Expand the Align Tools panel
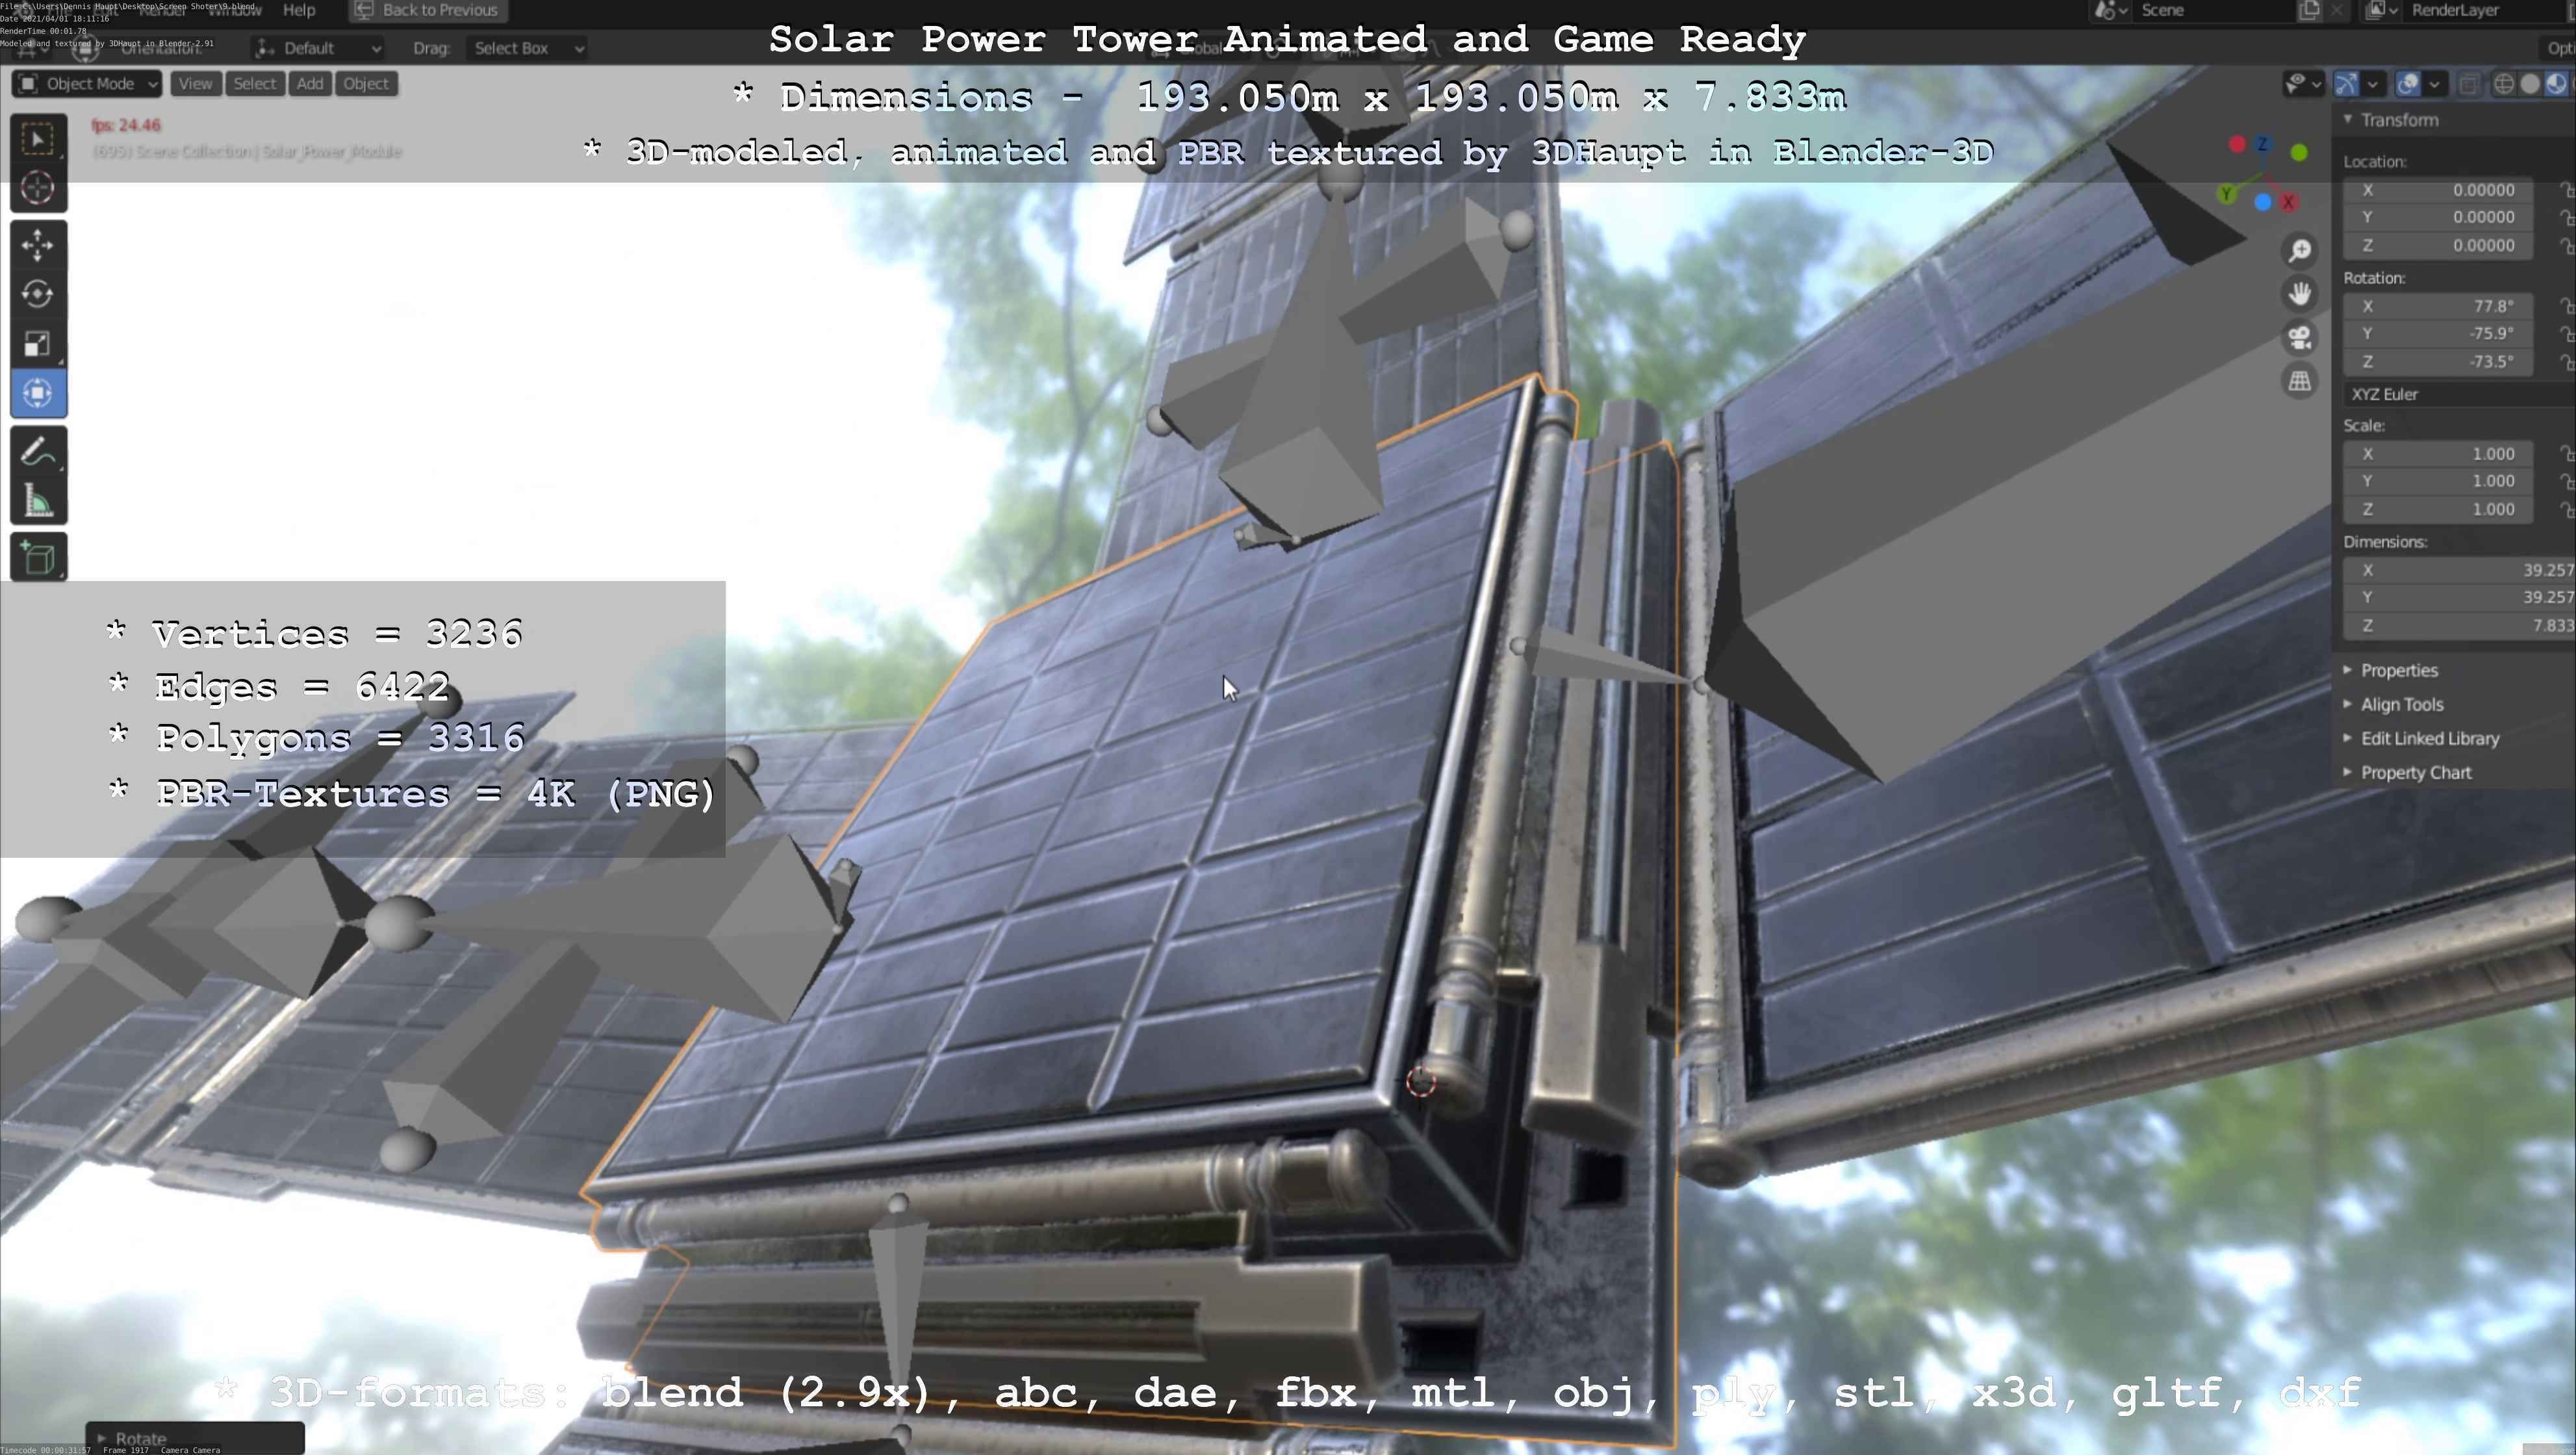The image size is (2576, 1455). pyautogui.click(x=2401, y=705)
